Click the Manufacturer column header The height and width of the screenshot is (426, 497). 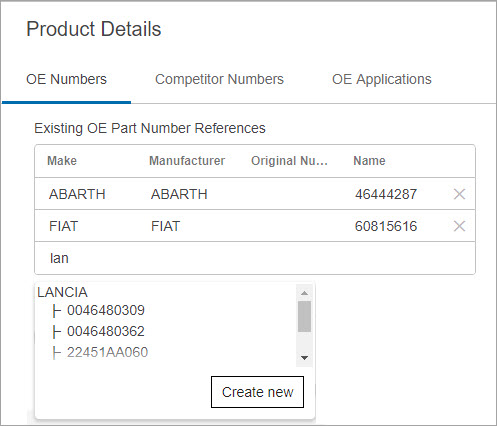(x=187, y=161)
